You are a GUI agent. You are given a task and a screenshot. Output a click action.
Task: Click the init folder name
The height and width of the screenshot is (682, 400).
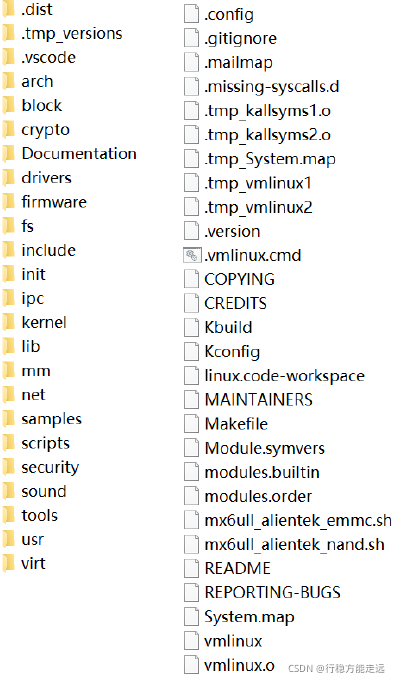pyautogui.click(x=33, y=274)
